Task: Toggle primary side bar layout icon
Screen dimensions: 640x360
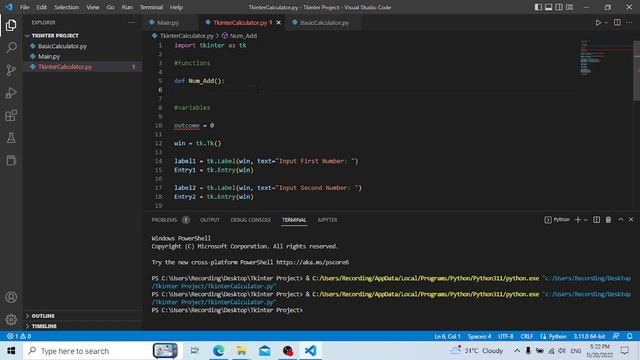Action: pos(538,7)
